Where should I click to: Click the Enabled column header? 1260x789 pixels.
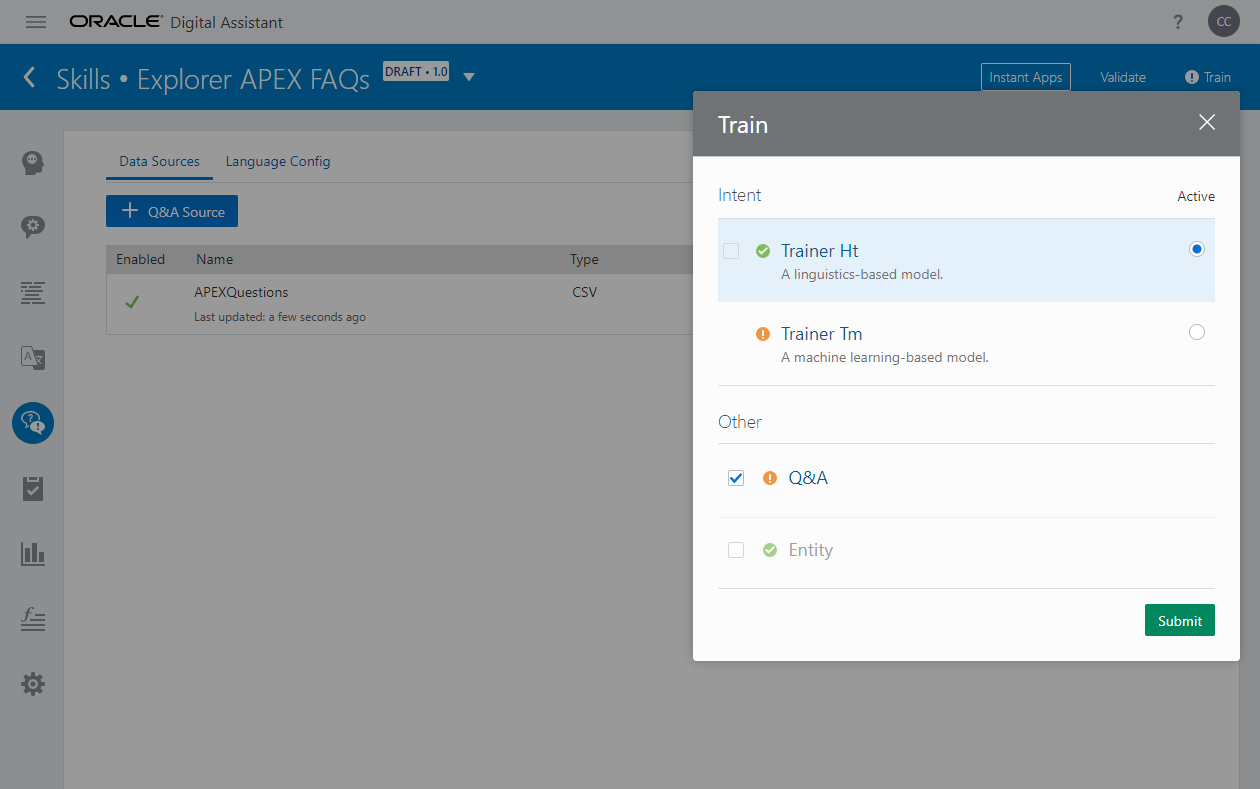[140, 259]
